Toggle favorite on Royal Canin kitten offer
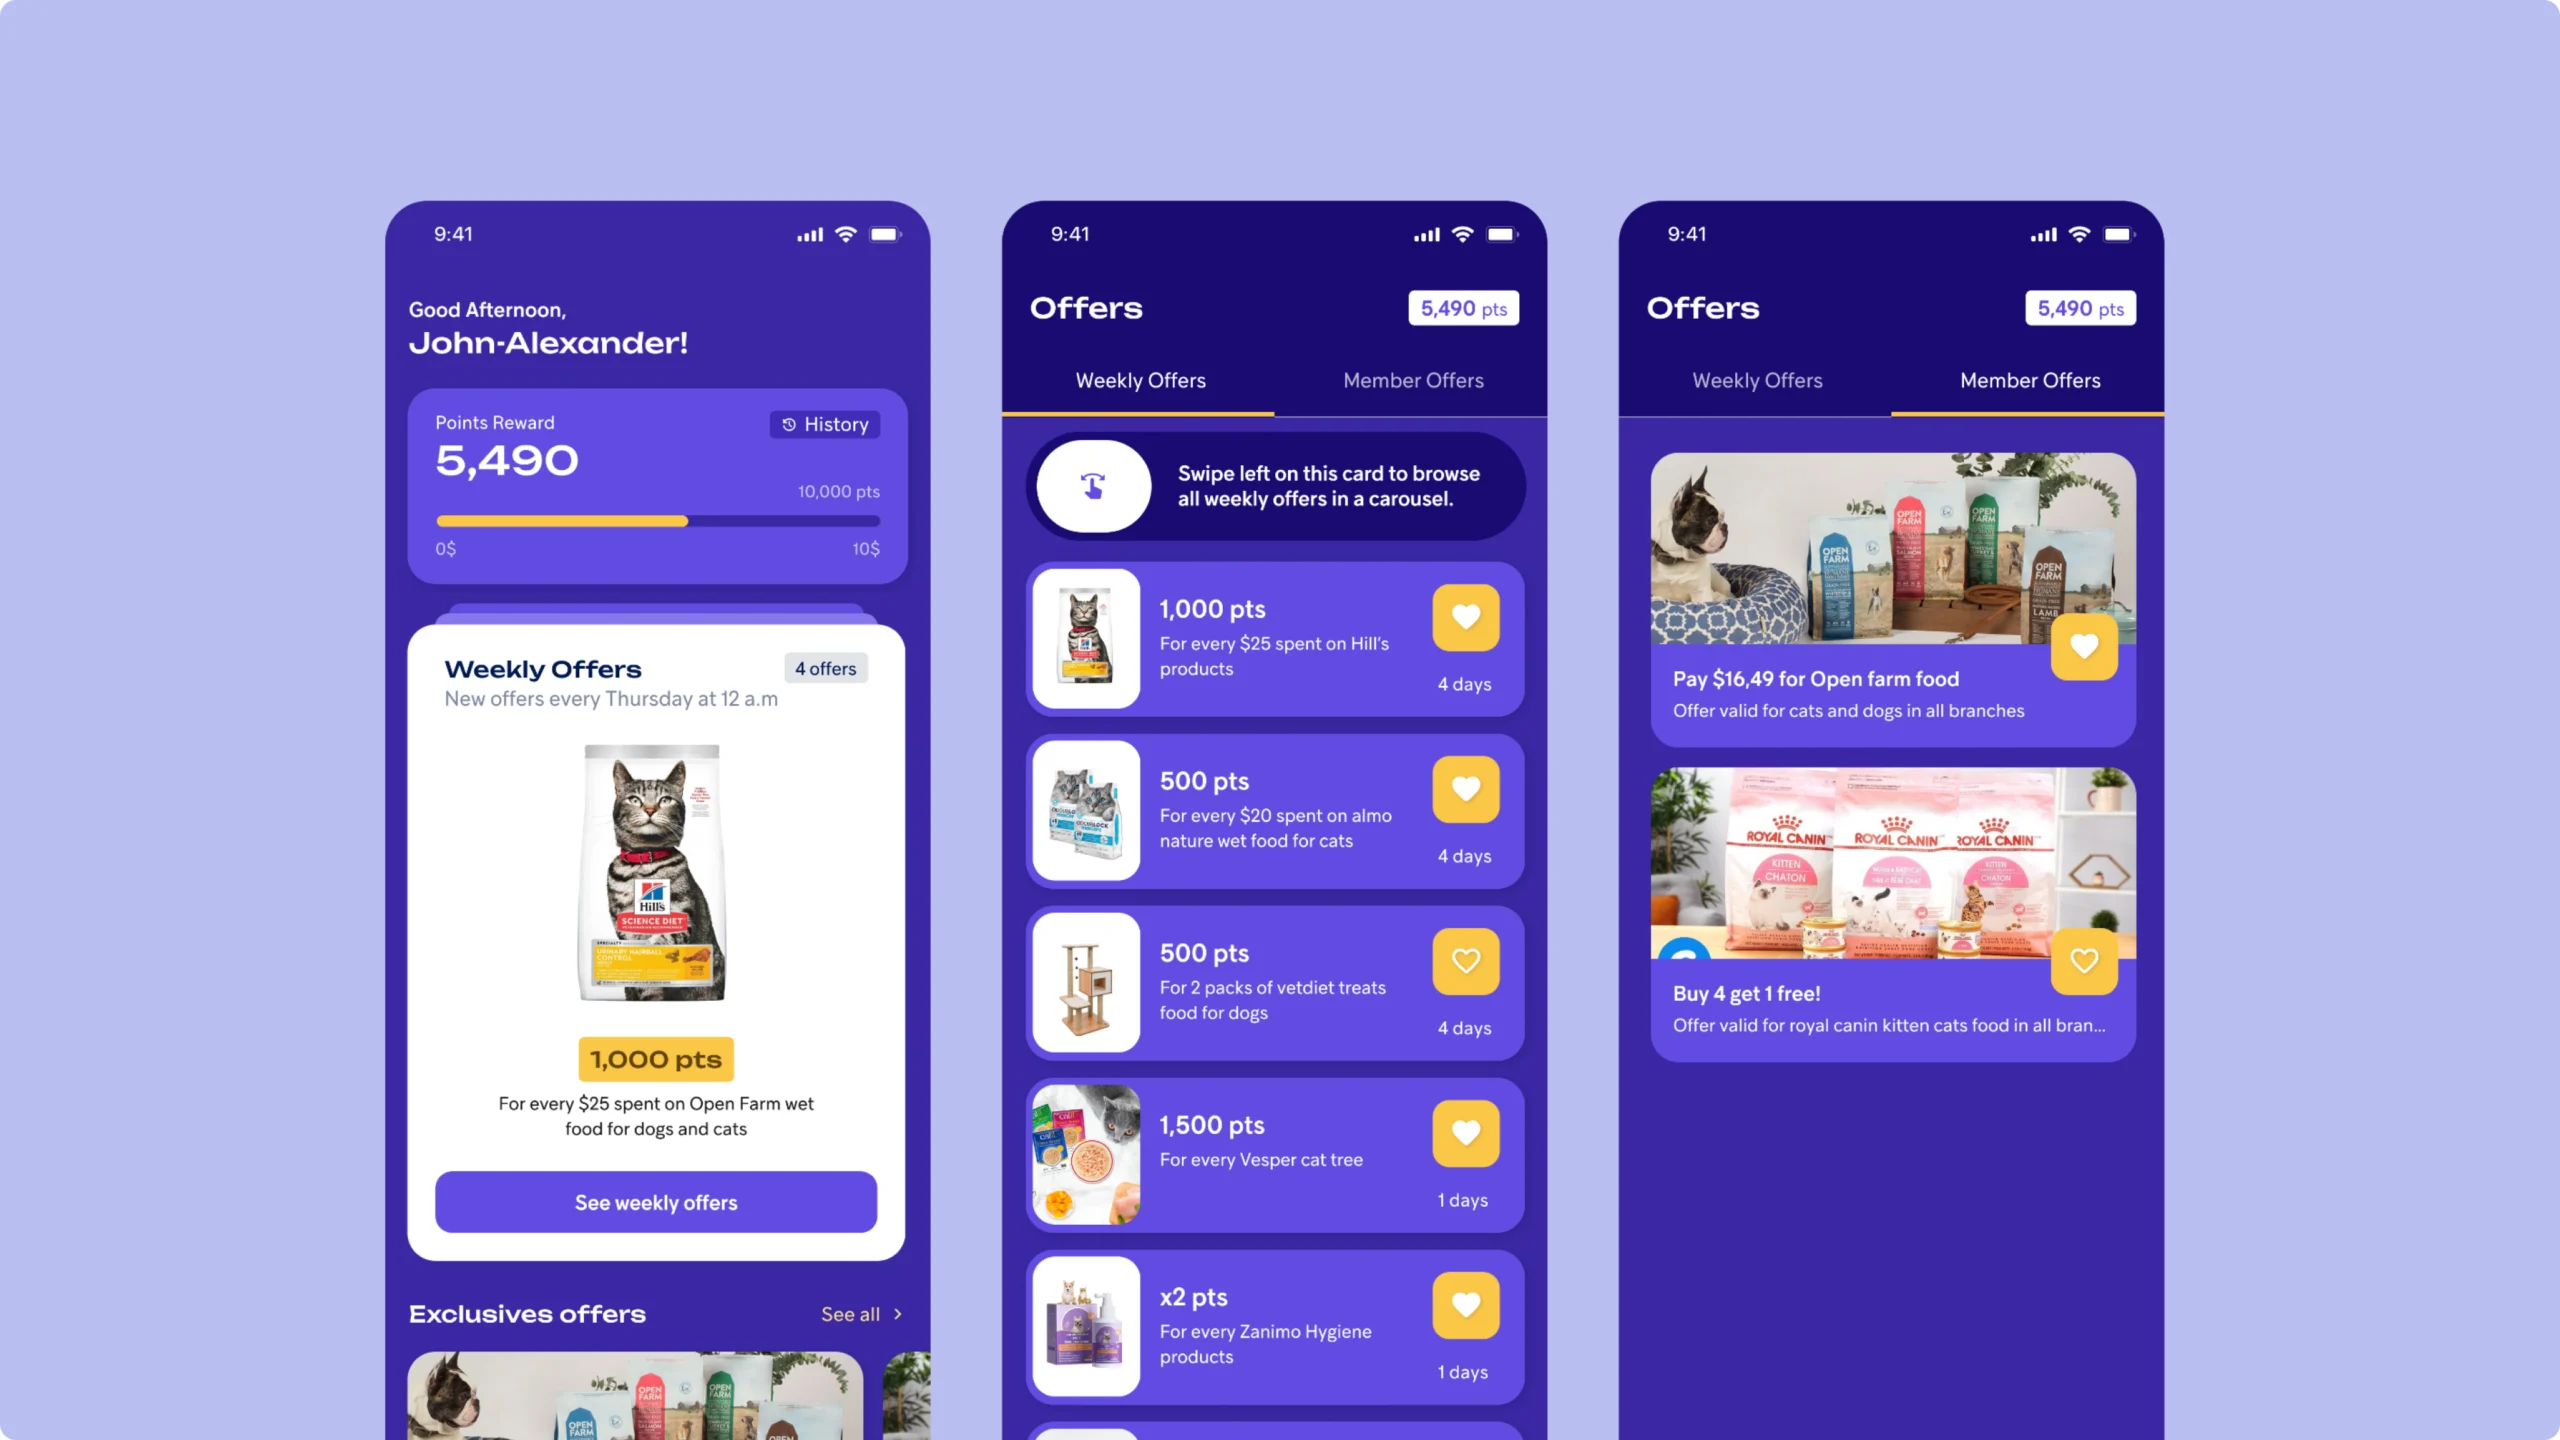Image resolution: width=2560 pixels, height=1440 pixels. coord(2084,962)
